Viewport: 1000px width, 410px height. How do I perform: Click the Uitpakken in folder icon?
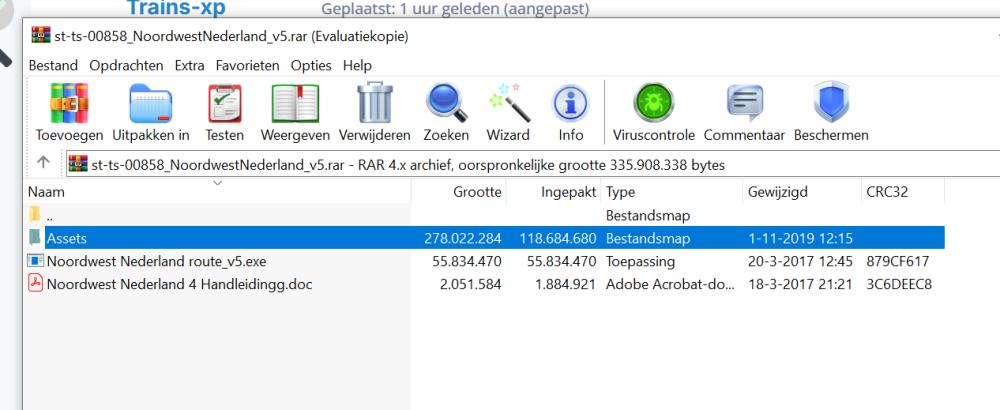pyautogui.click(x=151, y=103)
